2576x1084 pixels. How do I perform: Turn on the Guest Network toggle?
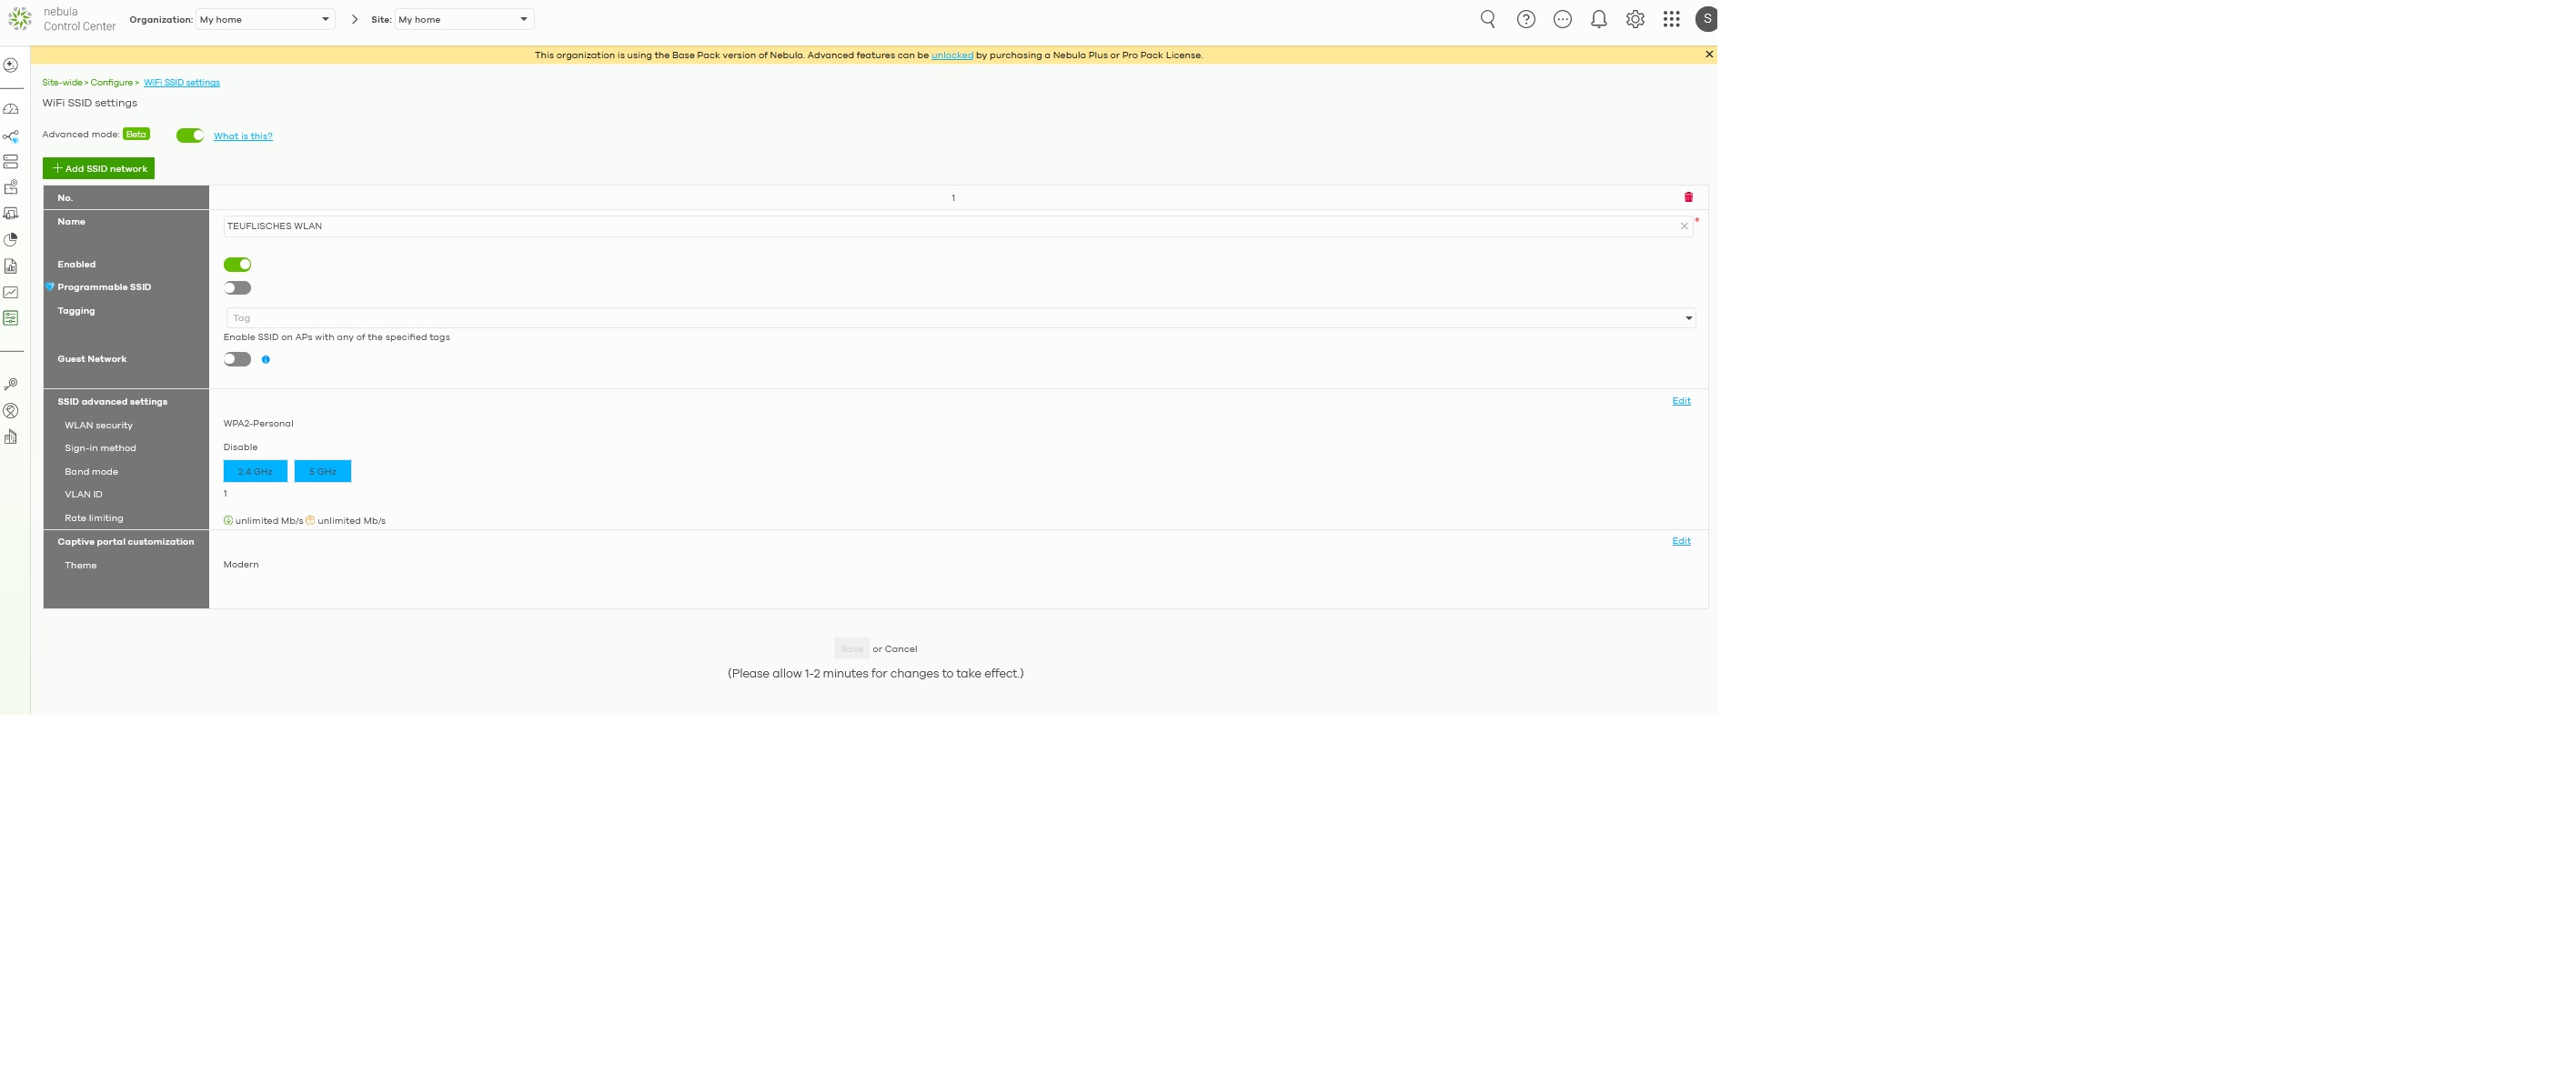[237, 360]
